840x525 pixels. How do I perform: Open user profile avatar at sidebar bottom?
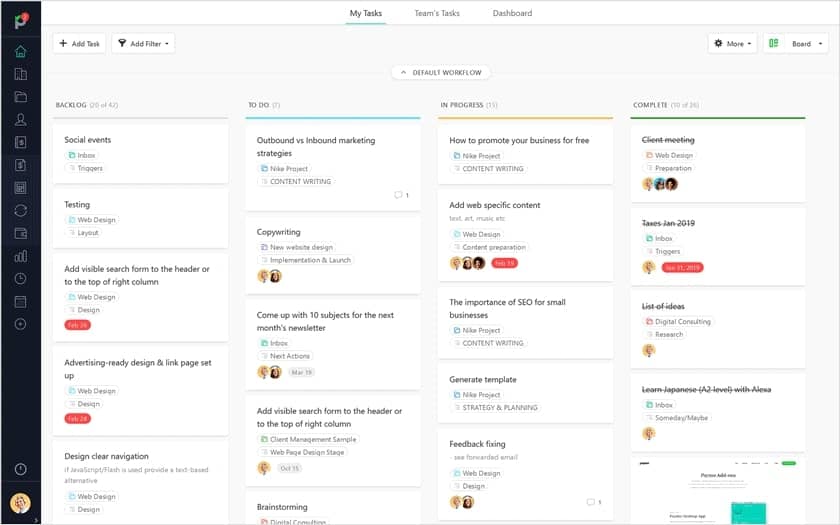pyautogui.click(x=20, y=503)
